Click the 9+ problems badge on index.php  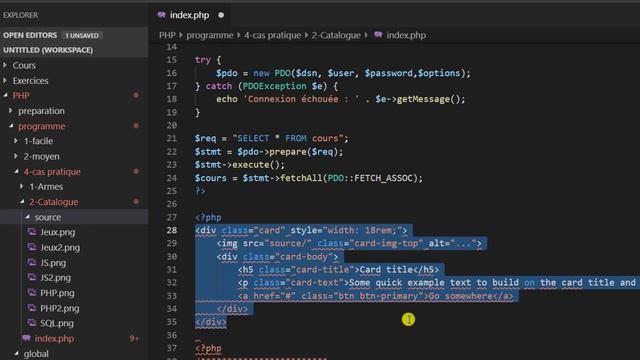point(134,338)
